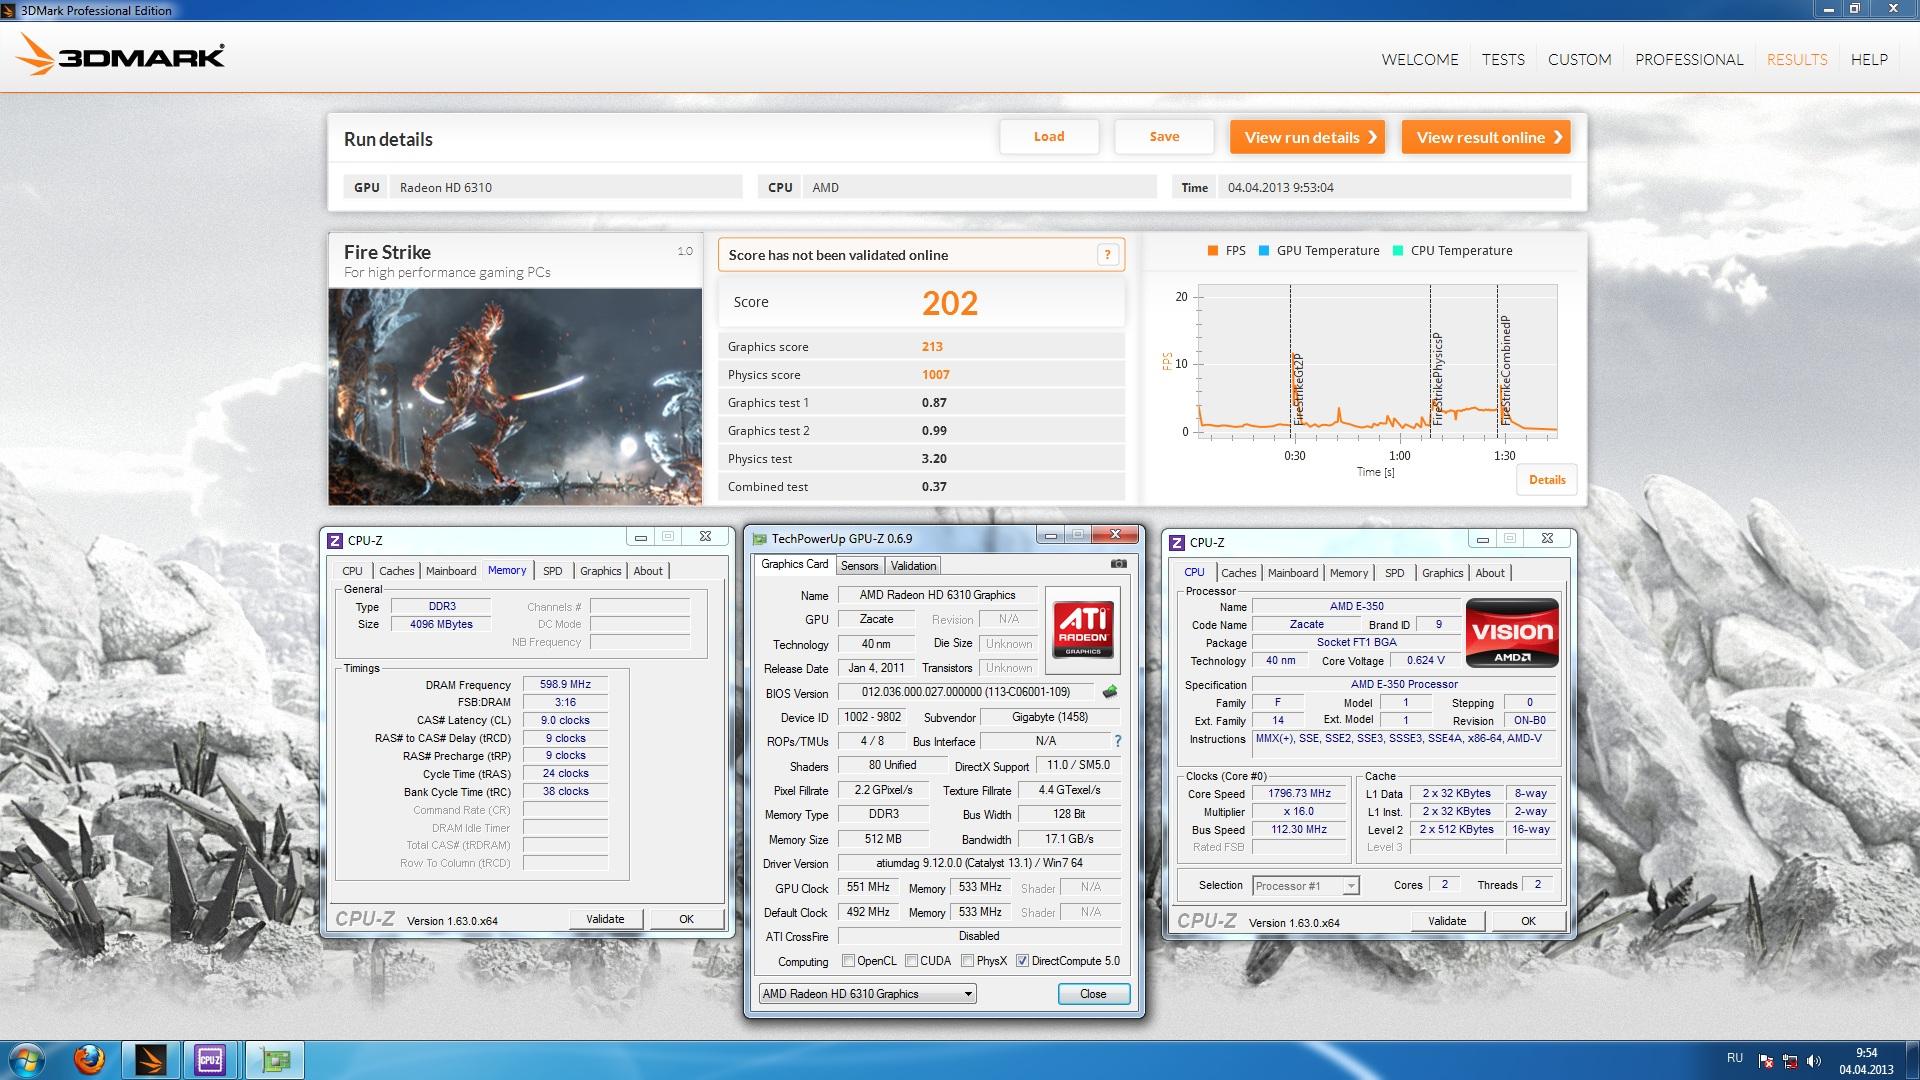
Task: Click the Fire Strike preview thumbnail
Action: coord(515,397)
